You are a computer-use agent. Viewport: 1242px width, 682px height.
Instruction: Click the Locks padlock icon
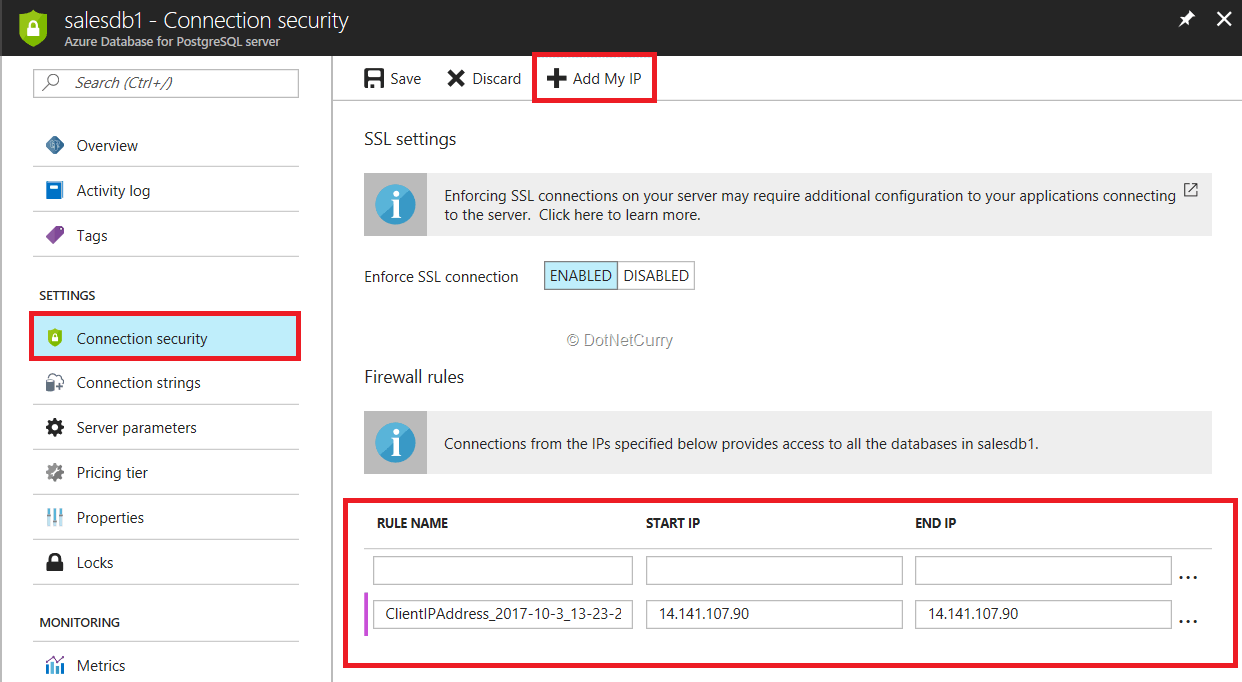click(x=55, y=562)
